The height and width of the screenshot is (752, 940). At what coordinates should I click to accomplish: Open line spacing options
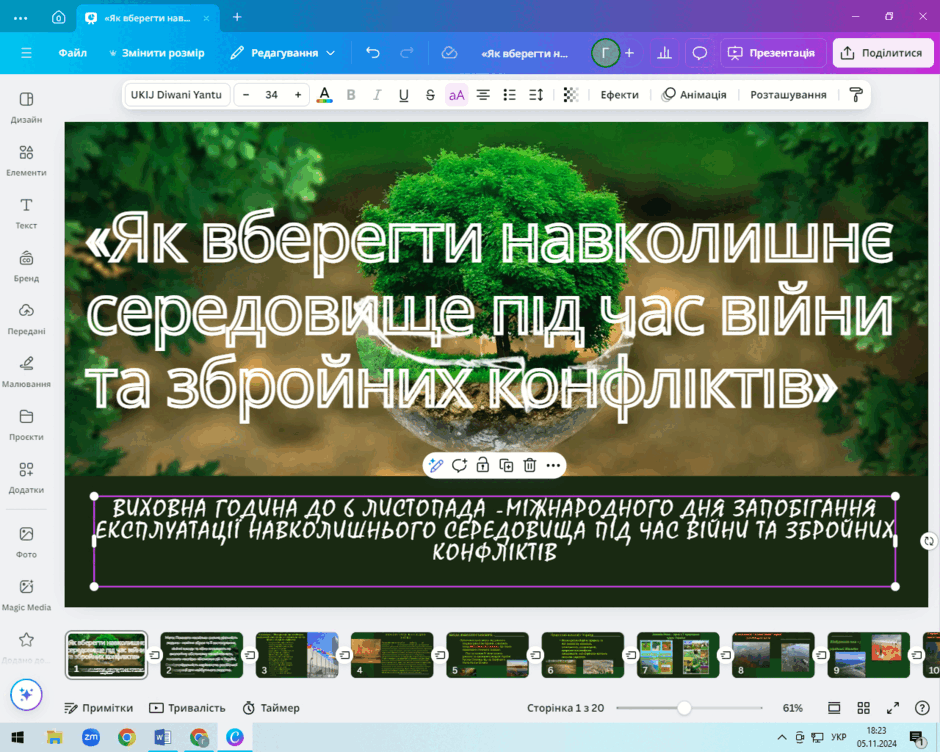click(536, 95)
